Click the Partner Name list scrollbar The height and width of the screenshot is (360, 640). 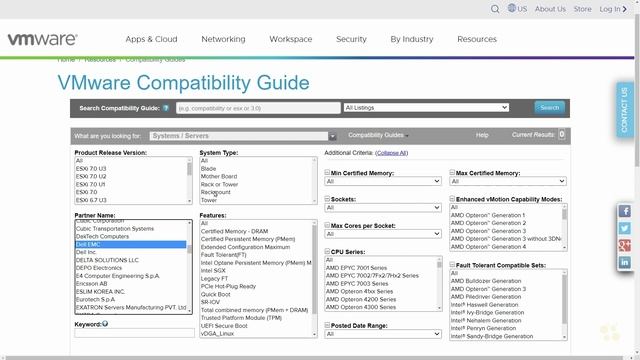189,267
